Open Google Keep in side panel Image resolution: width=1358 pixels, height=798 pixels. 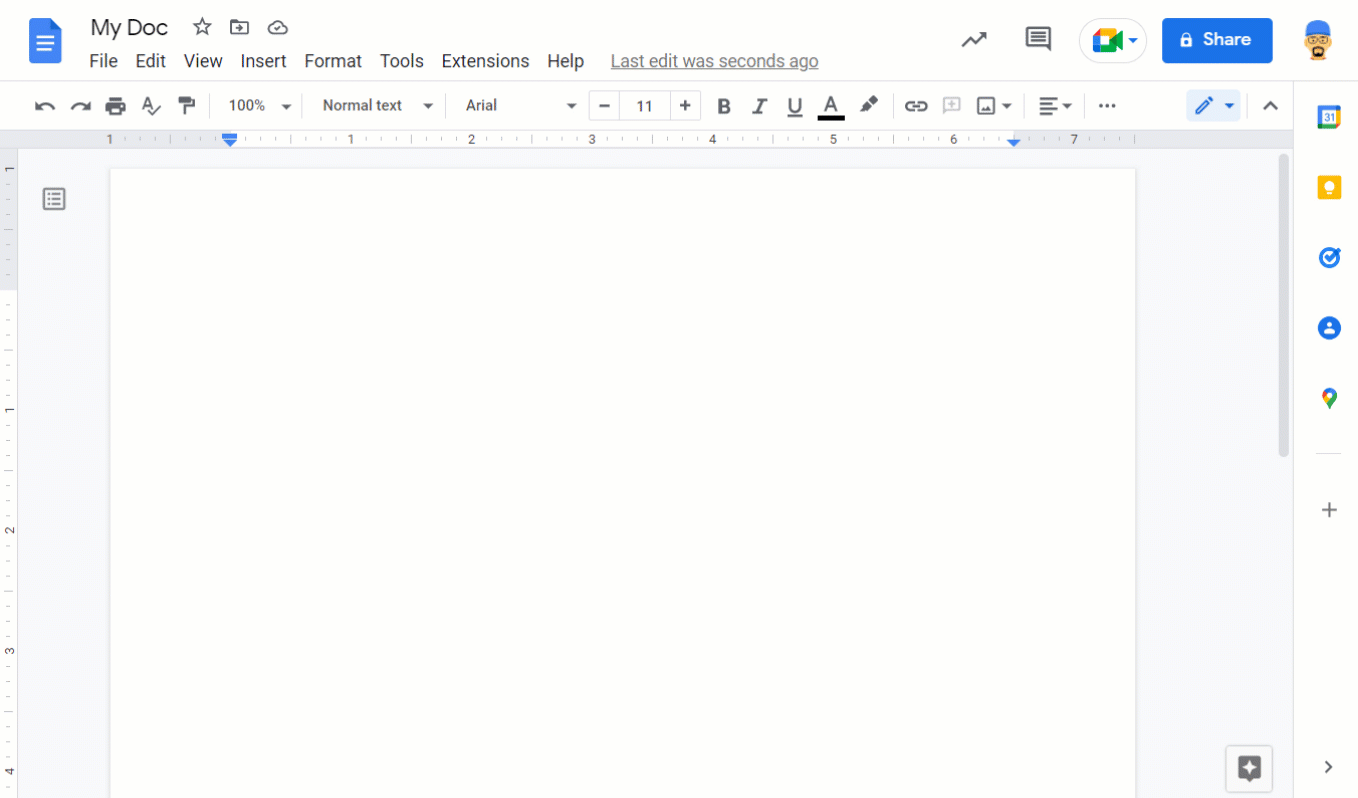(x=1329, y=187)
